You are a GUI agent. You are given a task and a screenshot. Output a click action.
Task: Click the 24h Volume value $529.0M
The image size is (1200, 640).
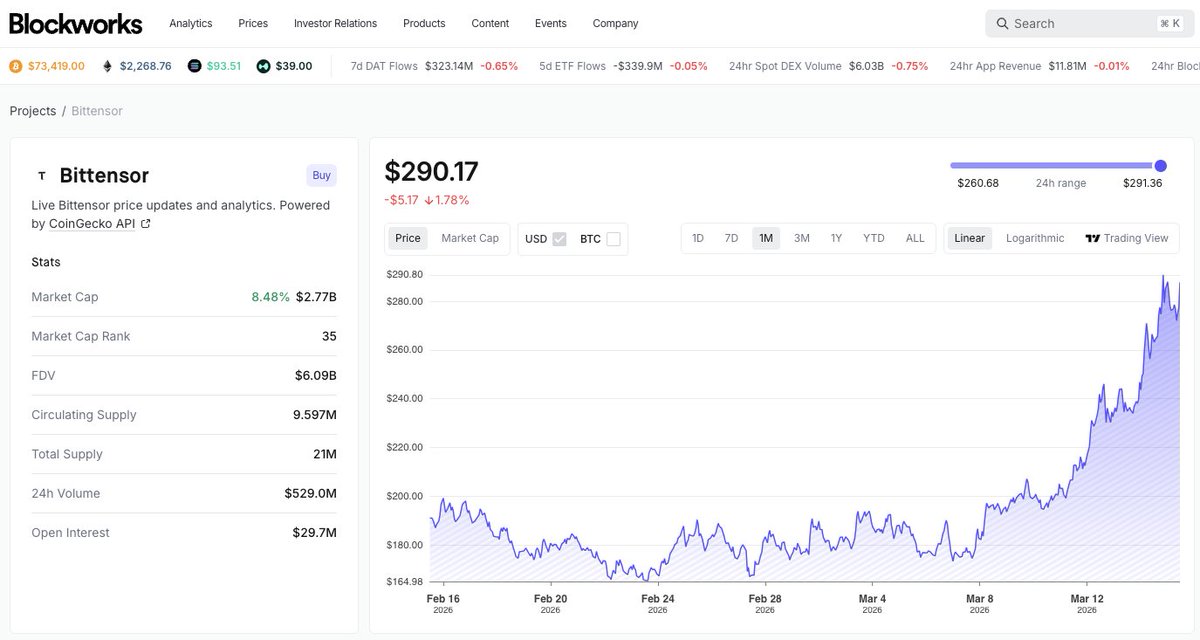coord(310,493)
